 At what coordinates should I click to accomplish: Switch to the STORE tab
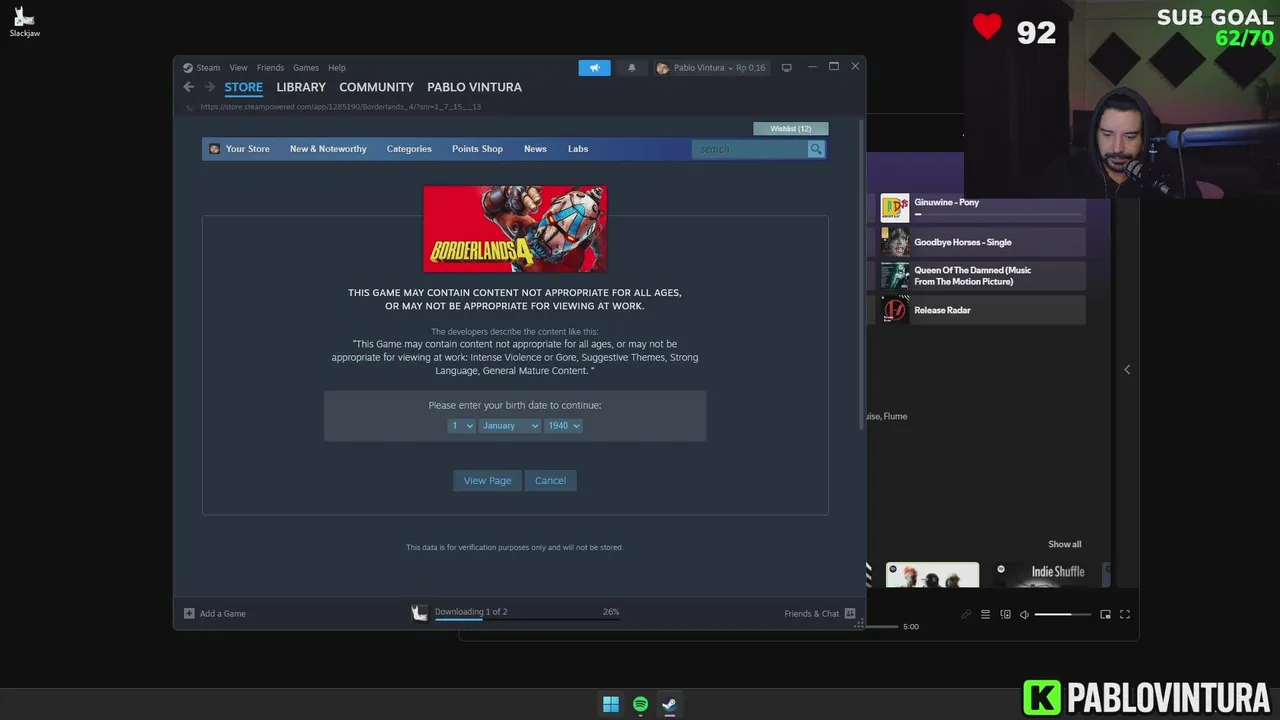point(243,87)
